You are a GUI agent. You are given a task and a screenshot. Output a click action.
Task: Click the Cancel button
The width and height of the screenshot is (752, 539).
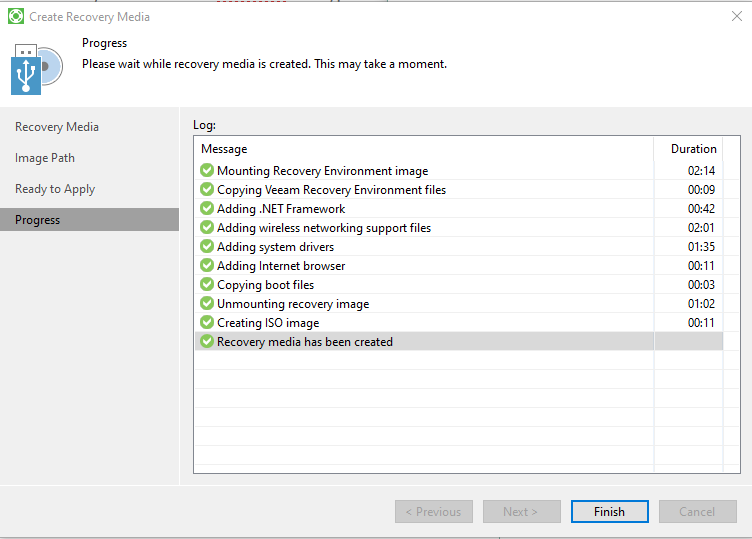tap(697, 512)
